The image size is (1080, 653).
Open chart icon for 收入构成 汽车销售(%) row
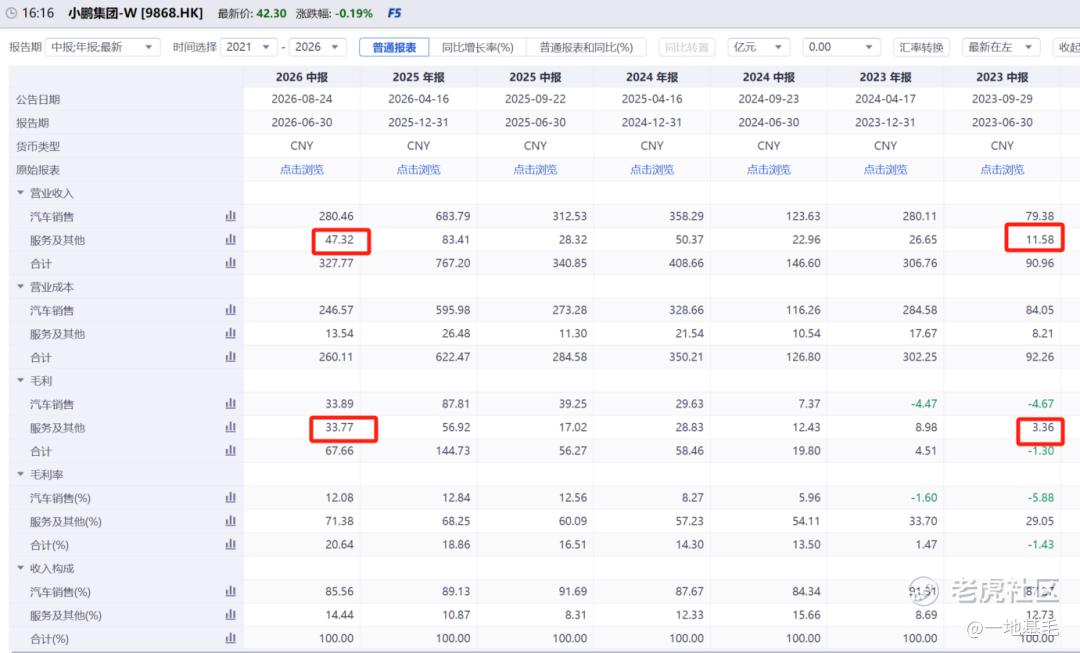230,591
